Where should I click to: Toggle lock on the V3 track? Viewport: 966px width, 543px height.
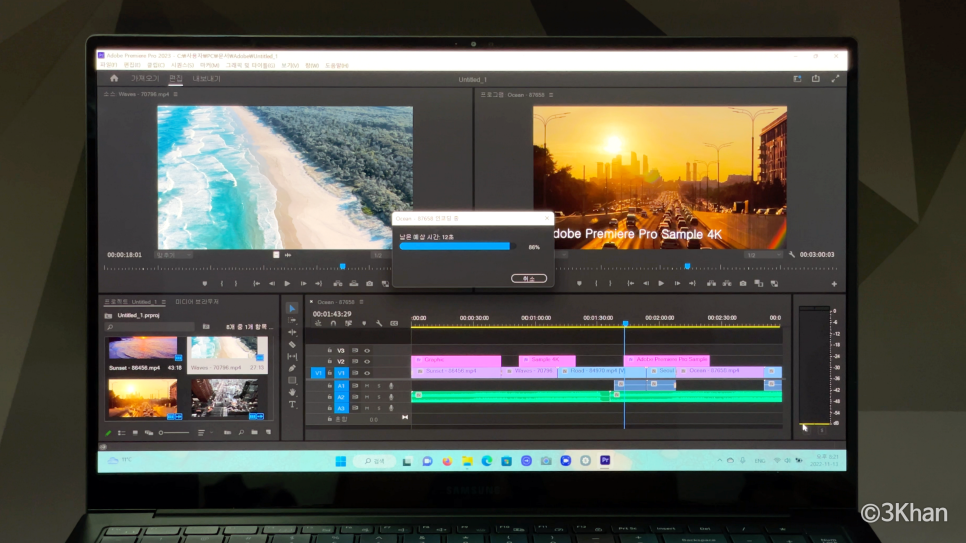coord(329,350)
